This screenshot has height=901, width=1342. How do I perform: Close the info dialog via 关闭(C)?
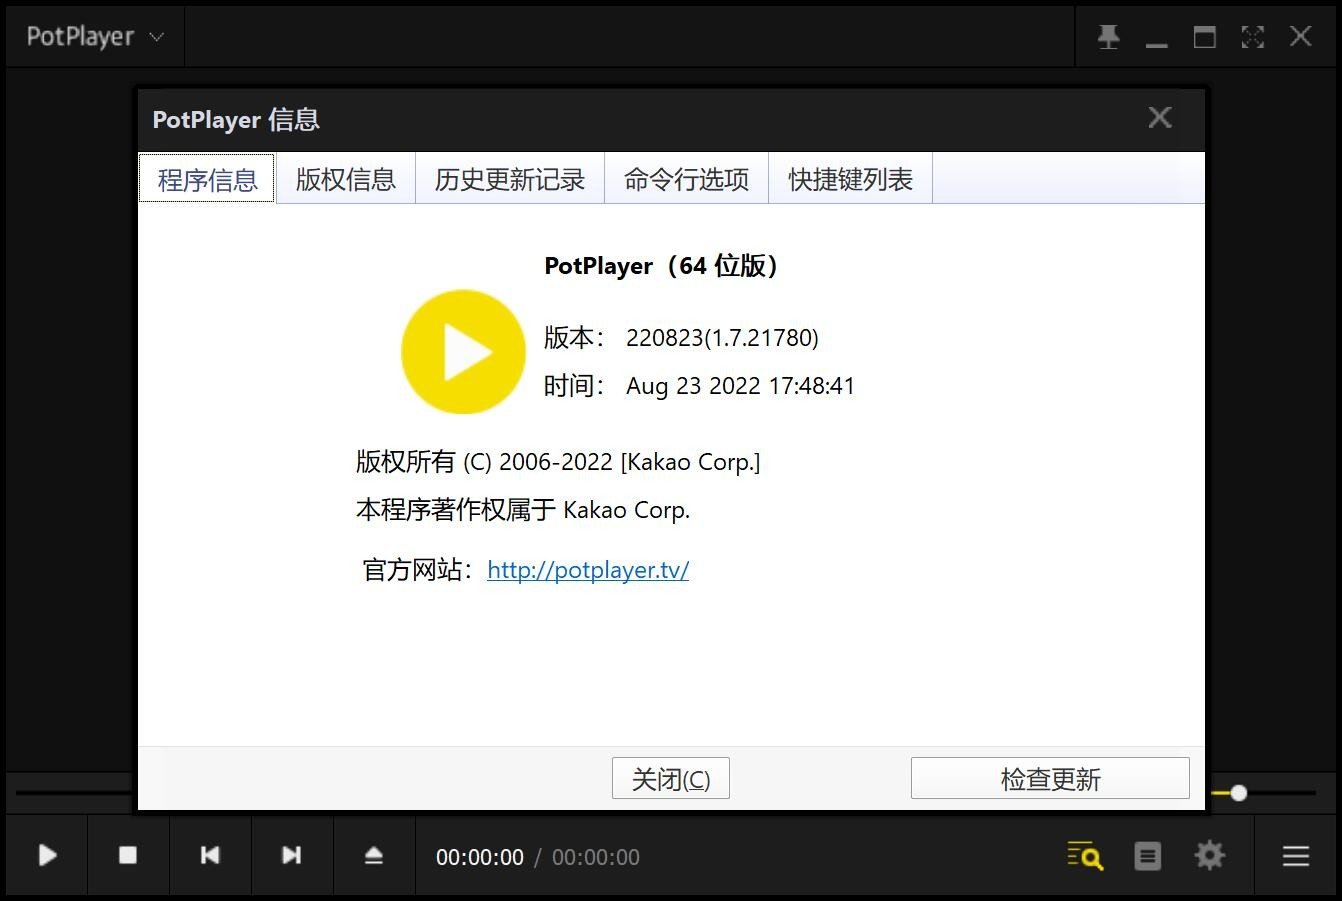coord(670,778)
